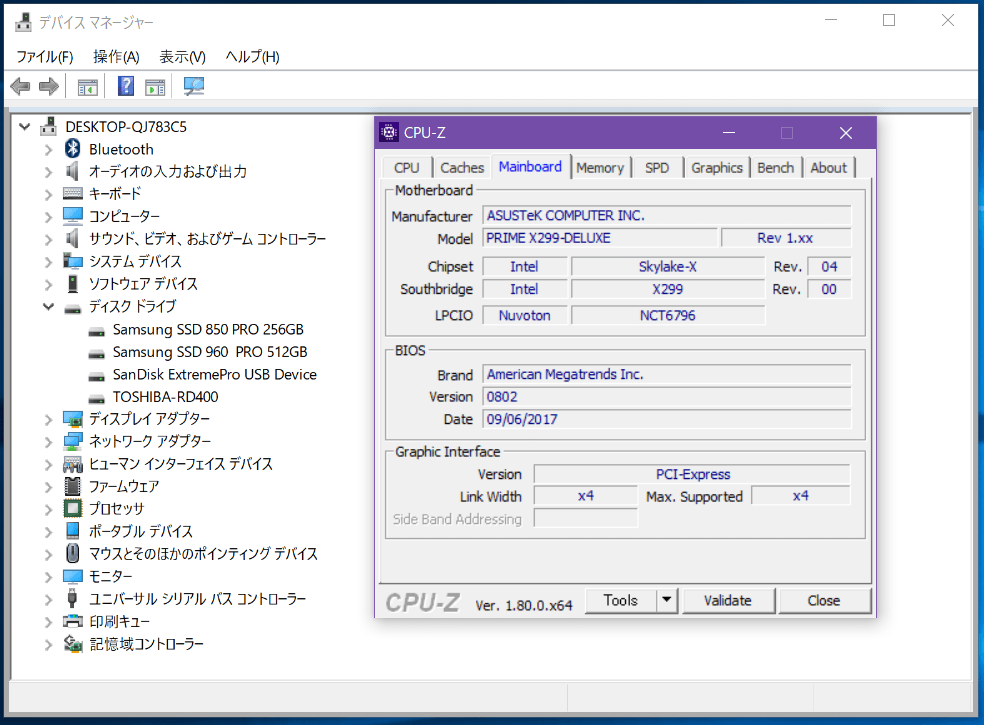Toggle the action pane toolbar icon
Screen dimensions: 985x725
155,87
